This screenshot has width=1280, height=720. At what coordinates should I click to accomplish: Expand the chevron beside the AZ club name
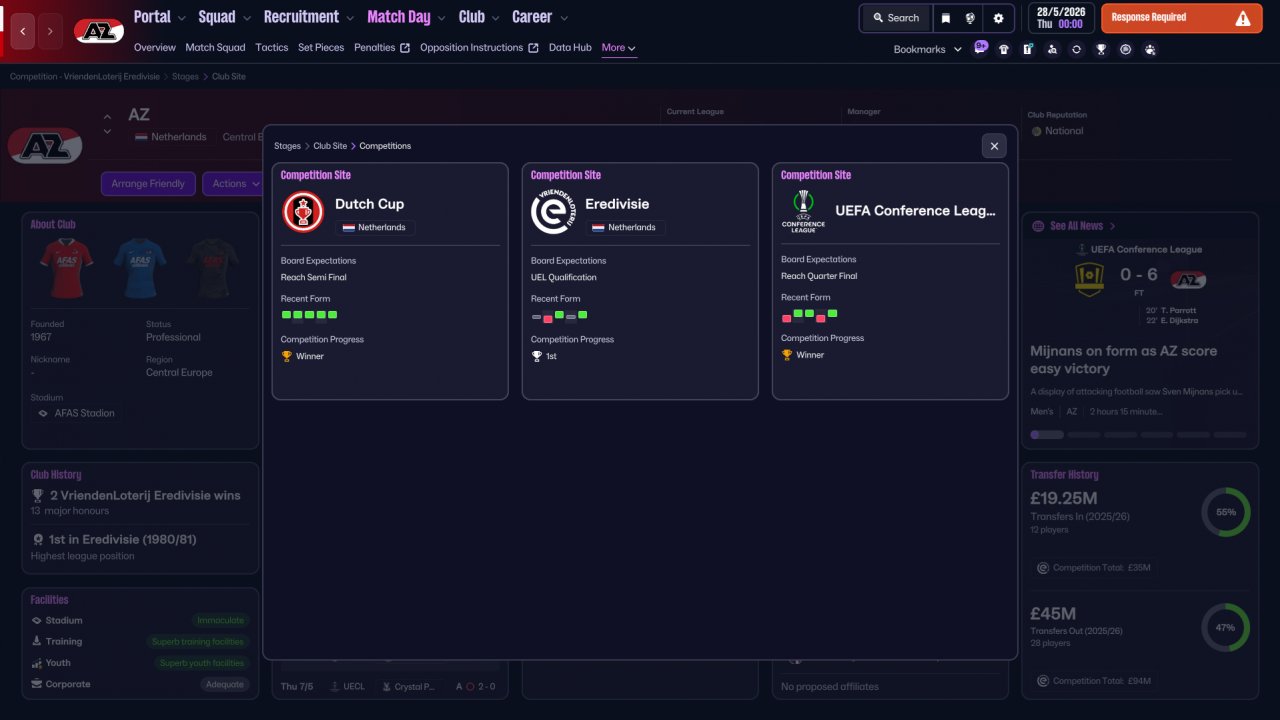(107, 131)
